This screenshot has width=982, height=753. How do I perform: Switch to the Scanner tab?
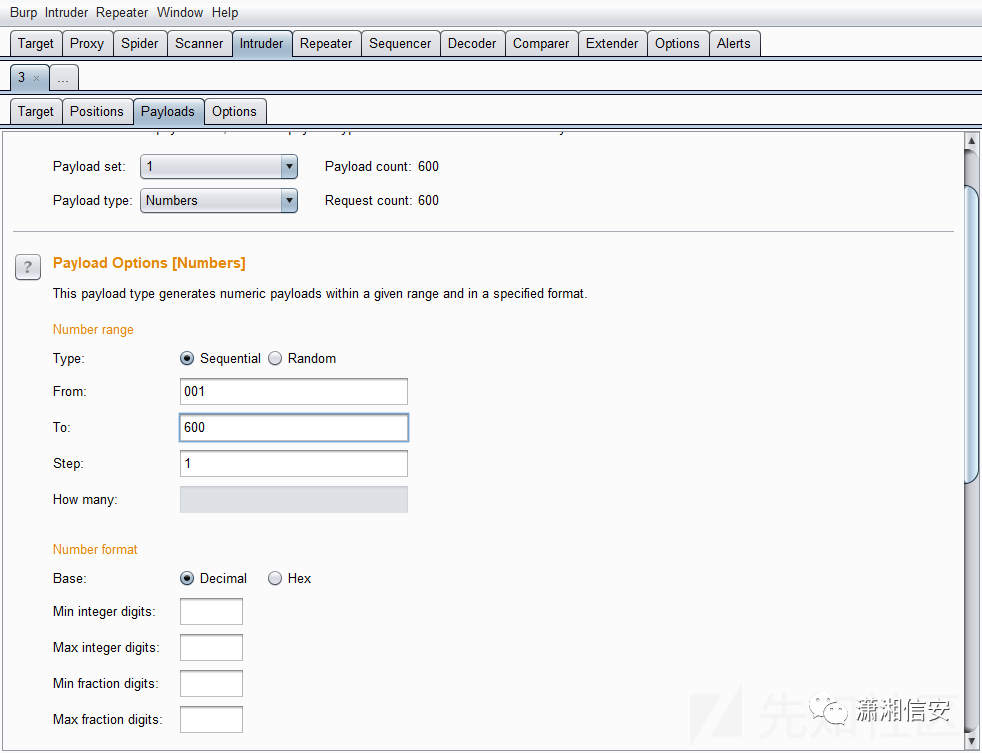pos(199,44)
